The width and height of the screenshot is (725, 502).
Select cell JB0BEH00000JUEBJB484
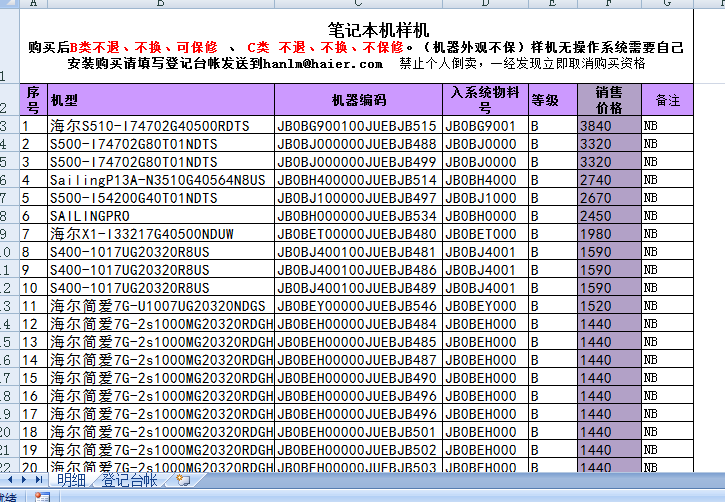click(x=358, y=324)
